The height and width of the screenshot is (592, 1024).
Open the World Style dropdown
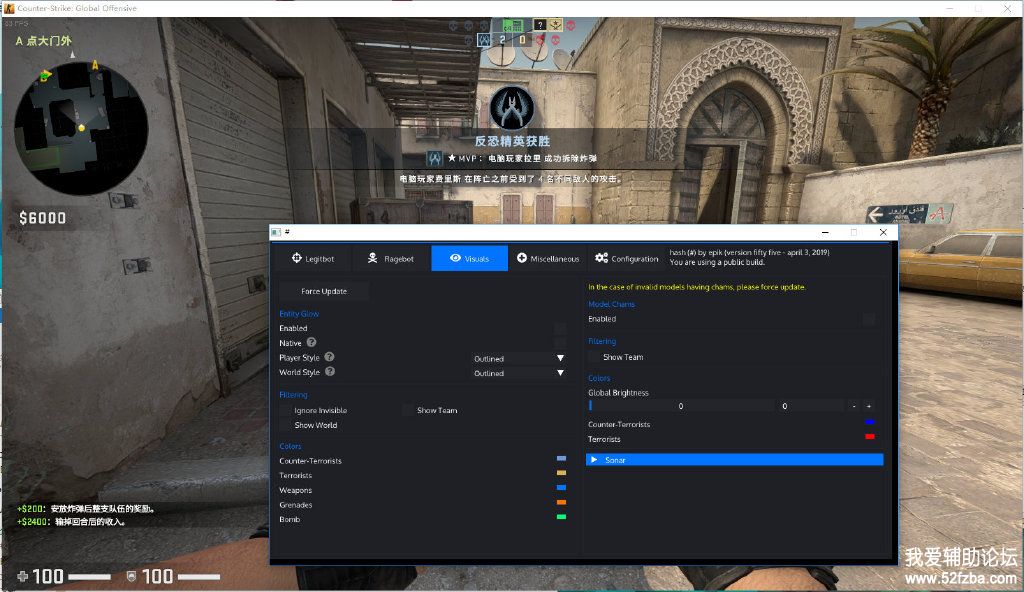coord(519,373)
